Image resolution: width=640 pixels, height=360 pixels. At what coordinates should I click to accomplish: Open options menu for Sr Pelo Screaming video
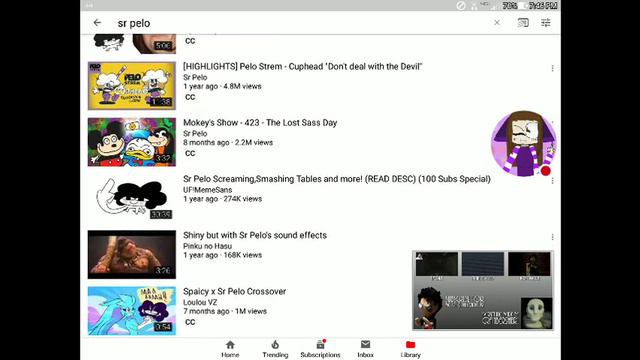(x=552, y=180)
